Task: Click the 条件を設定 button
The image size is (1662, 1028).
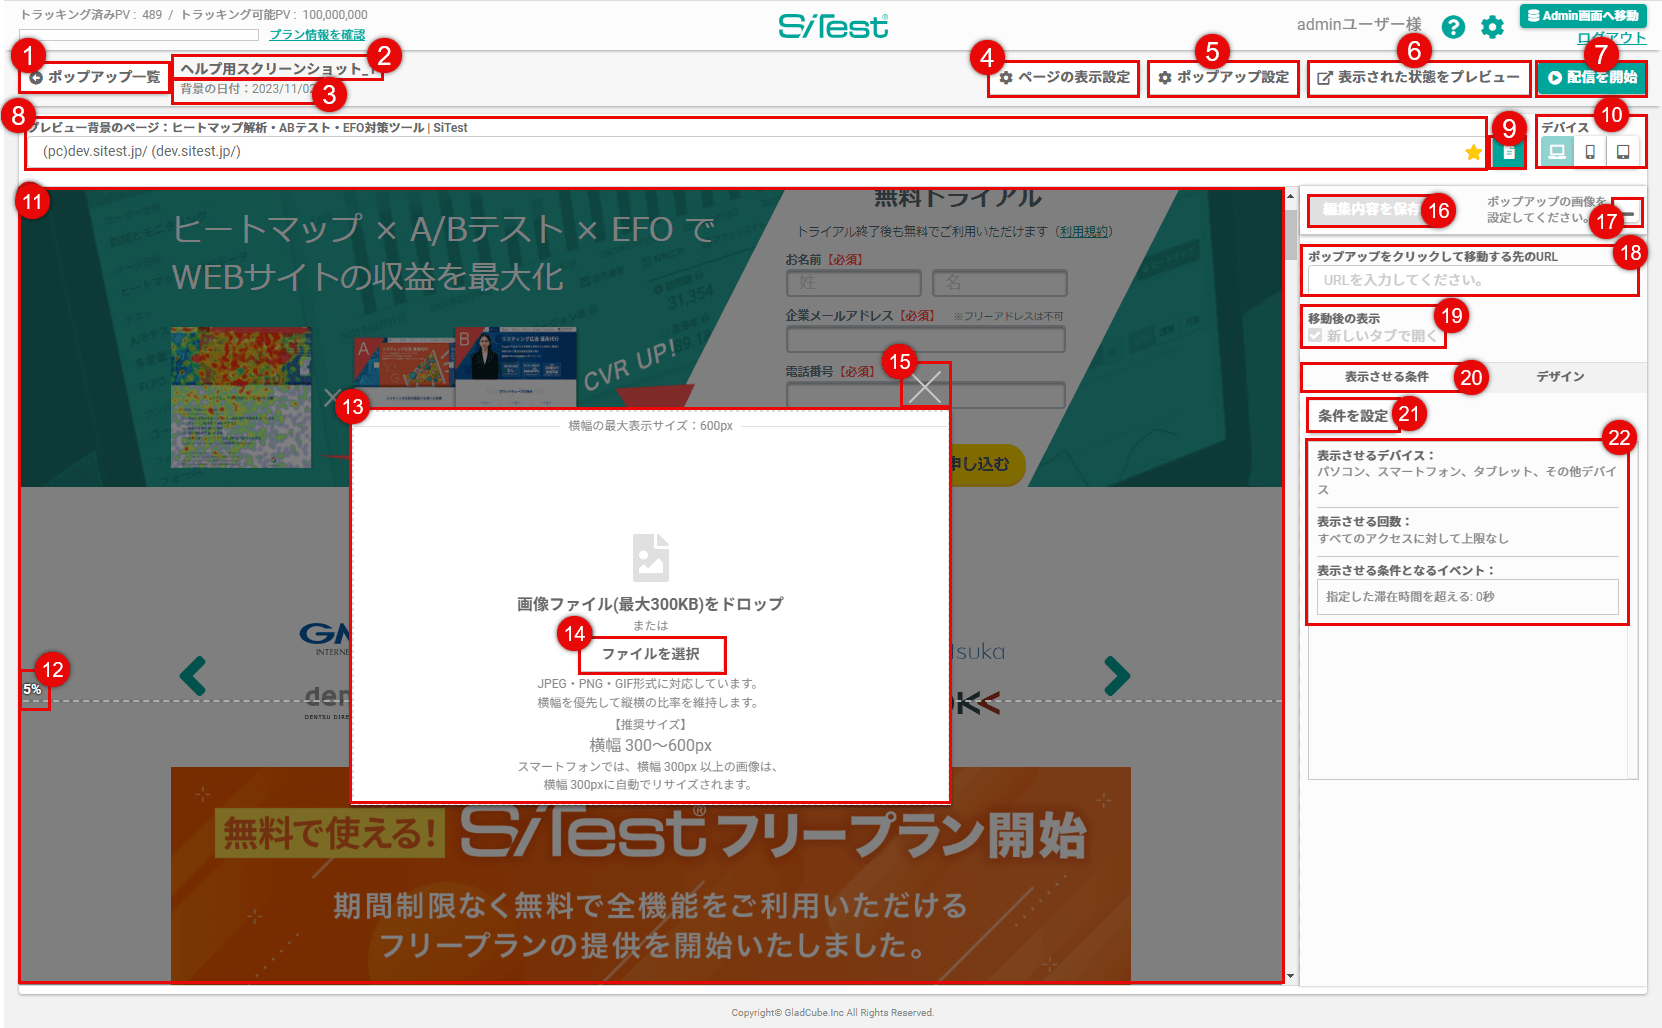Action: [1353, 415]
